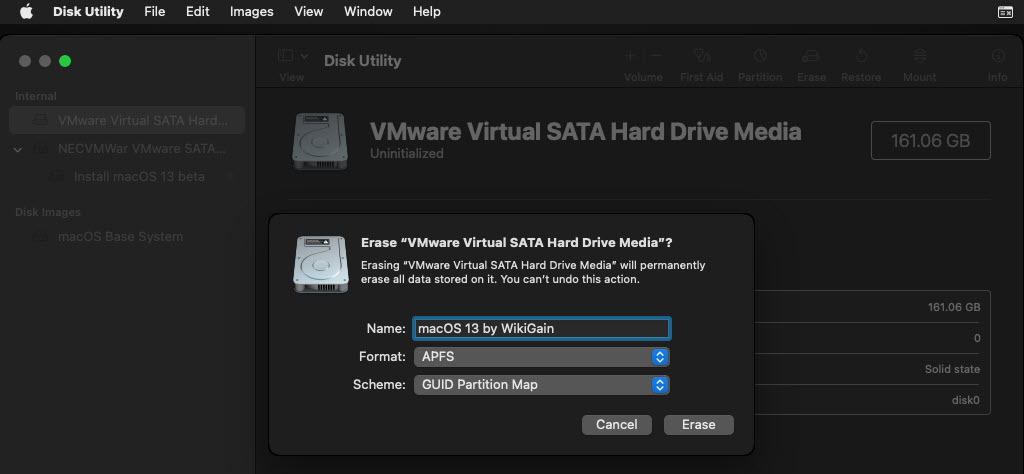Click the Erase toolbar icon

coord(811,56)
